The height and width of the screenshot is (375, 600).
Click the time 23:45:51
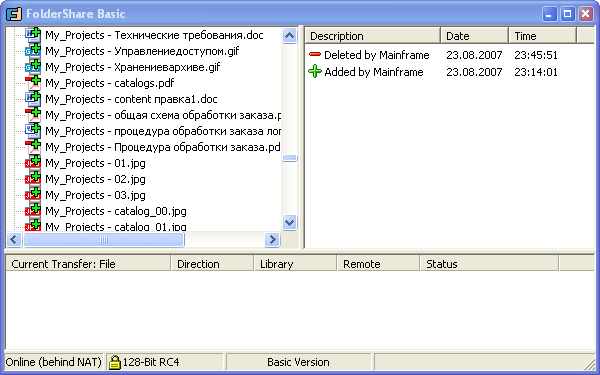coord(536,55)
